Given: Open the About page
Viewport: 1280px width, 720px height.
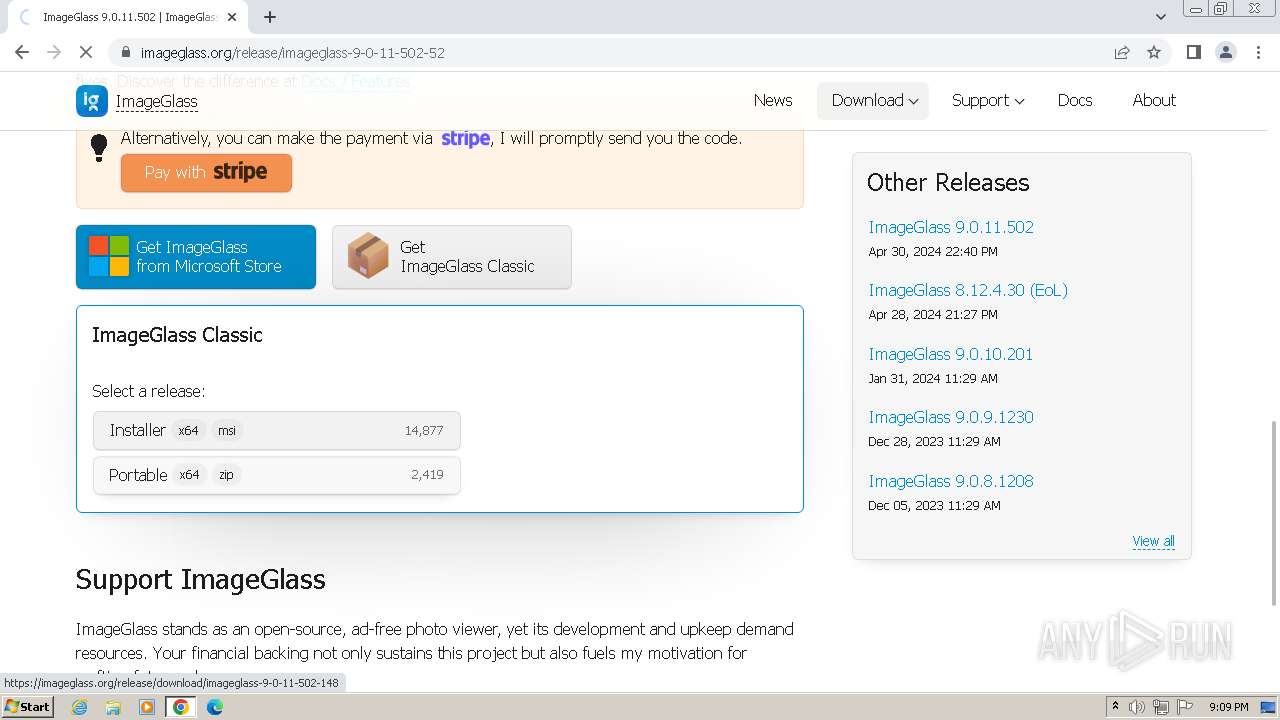Looking at the screenshot, I should pos(1154,100).
